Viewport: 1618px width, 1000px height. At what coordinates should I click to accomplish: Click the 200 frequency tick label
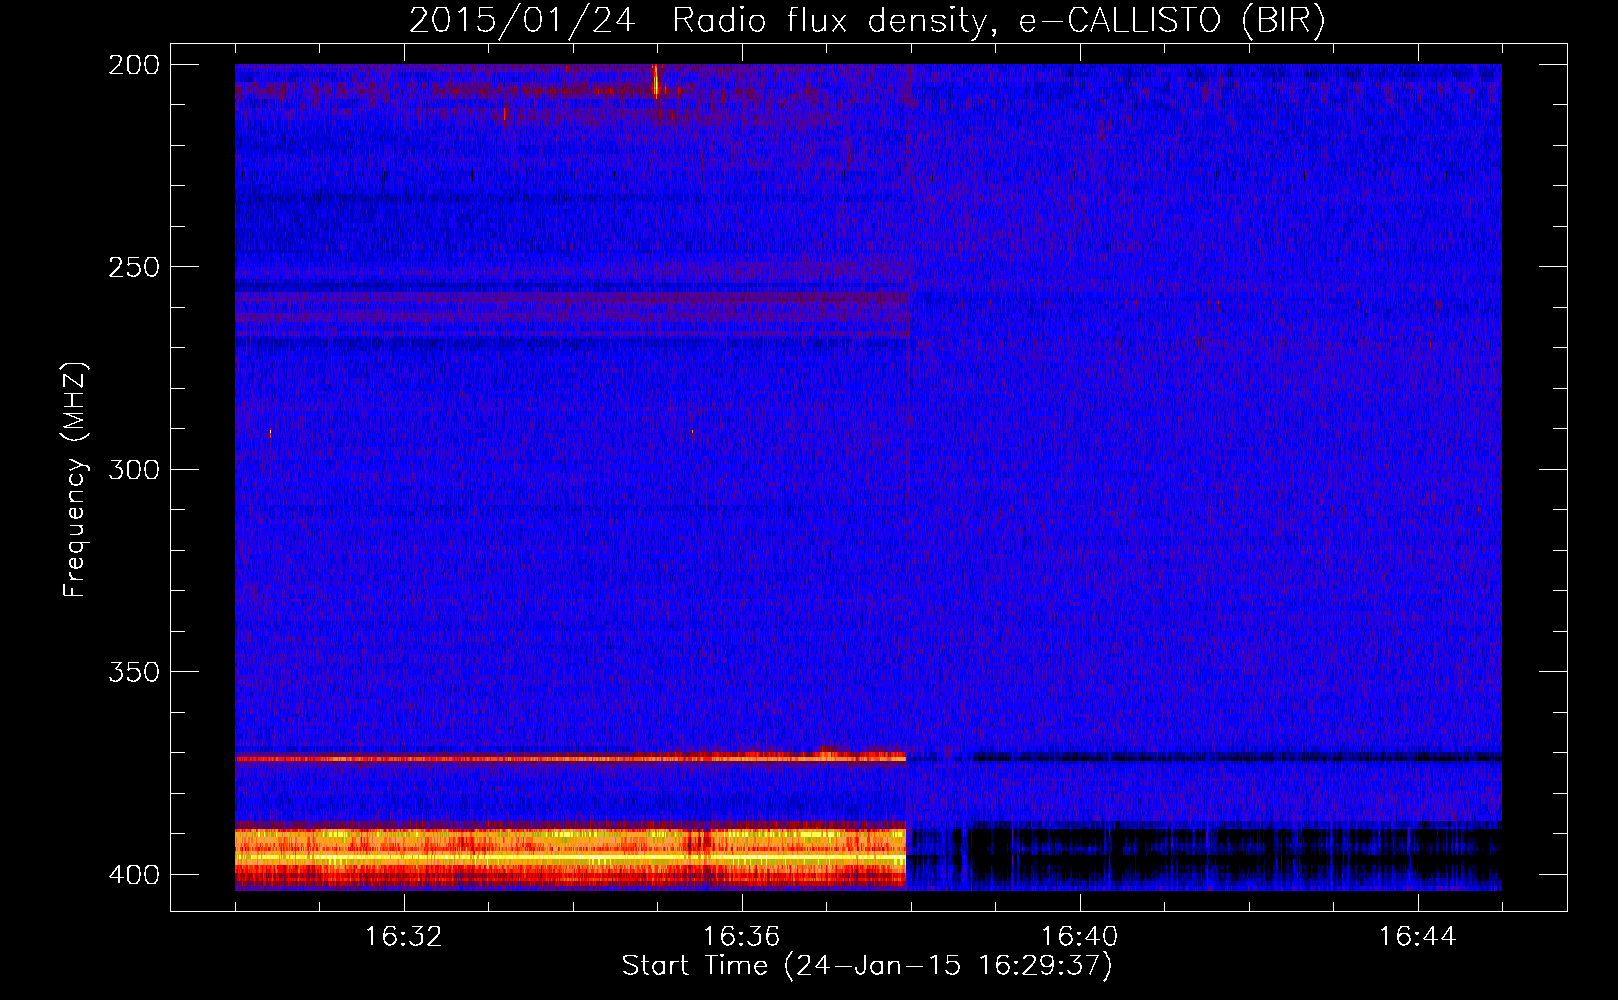pos(134,65)
